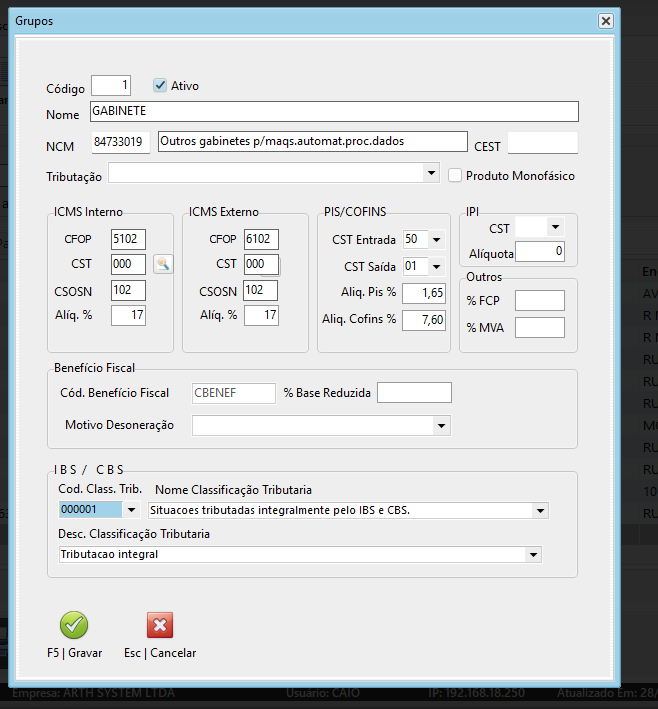Click the % MVA input field

click(x=539, y=327)
